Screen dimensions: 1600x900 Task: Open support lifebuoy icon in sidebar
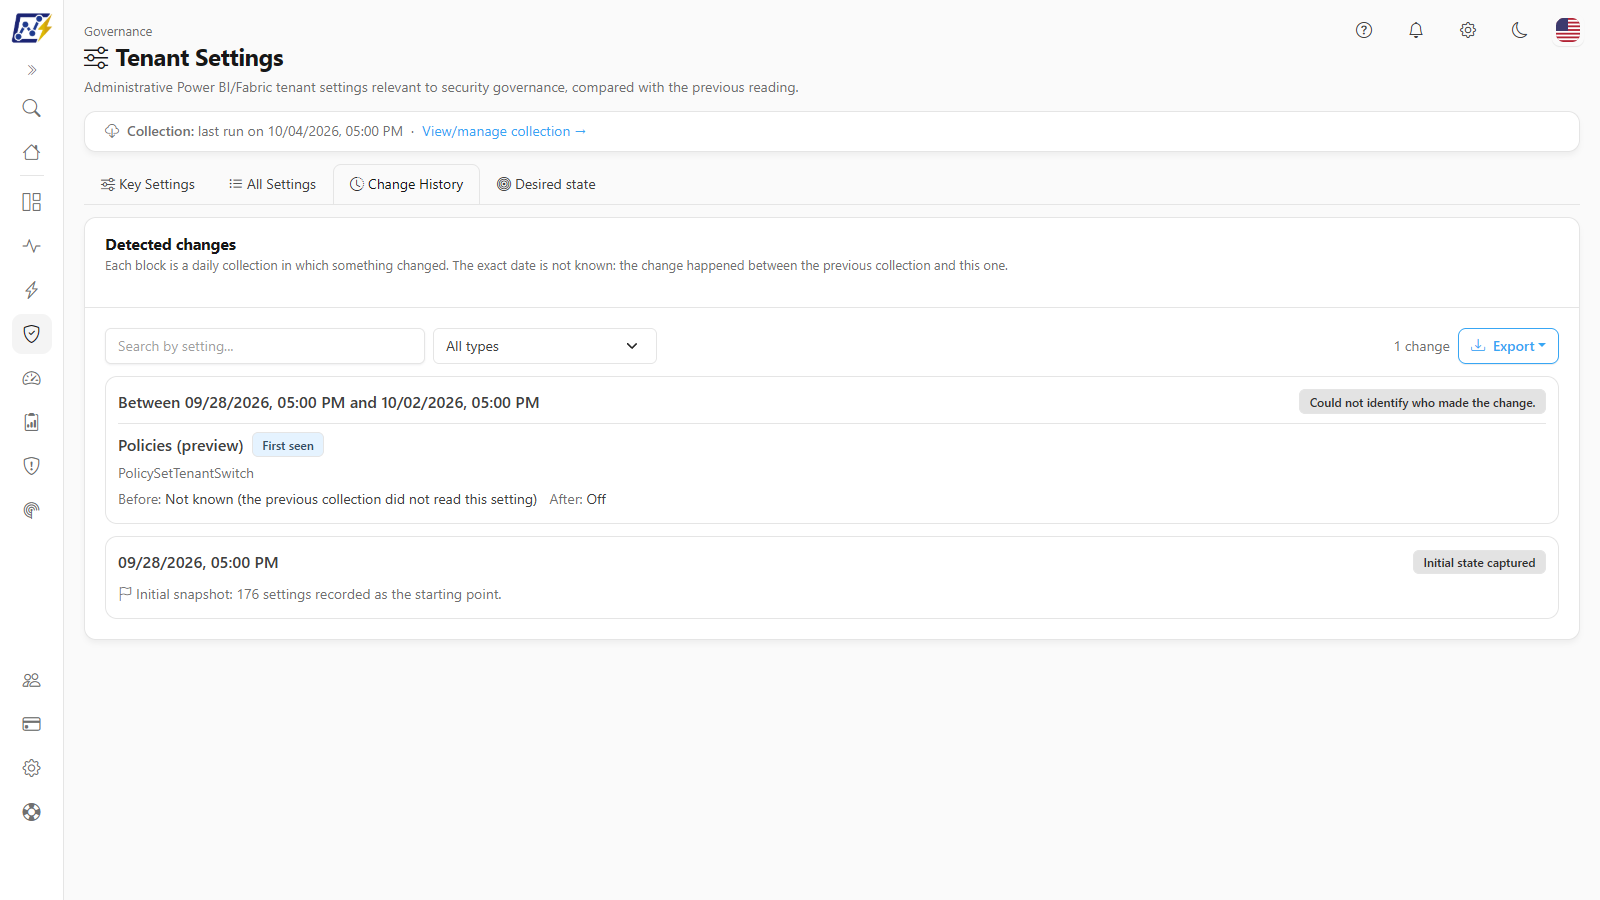coord(32,812)
